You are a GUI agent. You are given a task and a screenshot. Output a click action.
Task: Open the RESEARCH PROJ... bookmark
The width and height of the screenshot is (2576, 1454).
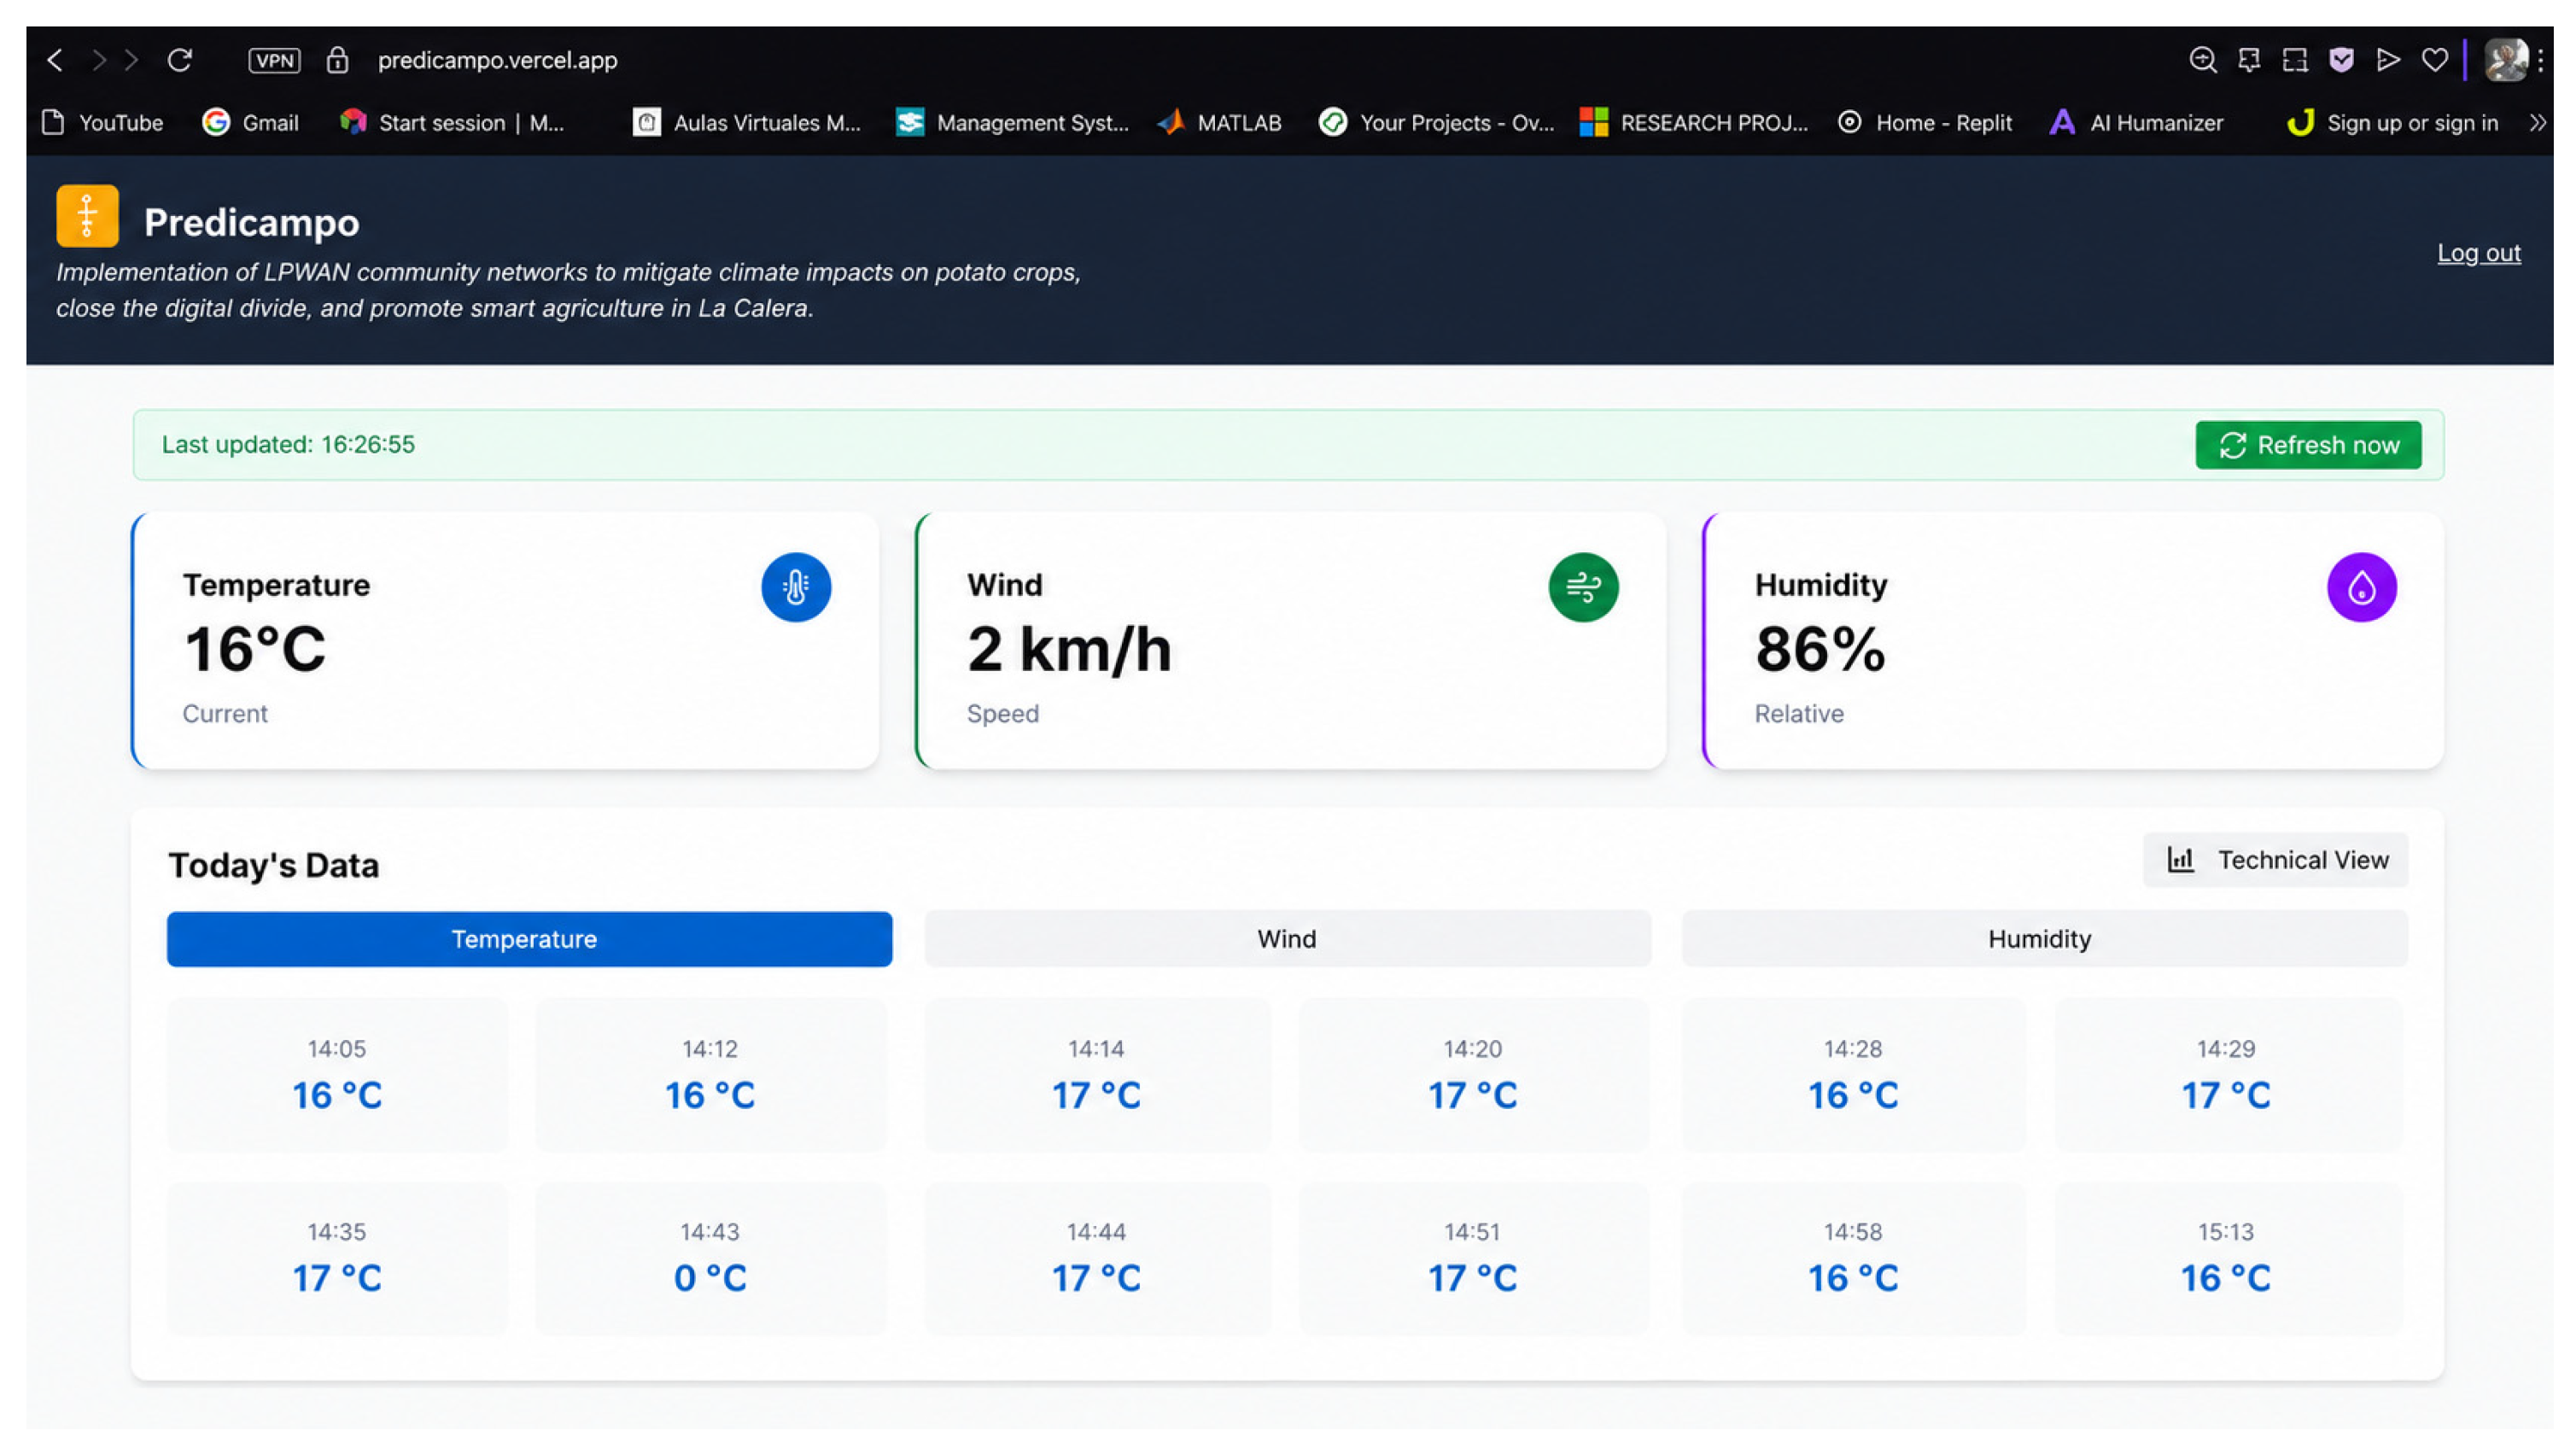(x=1694, y=123)
